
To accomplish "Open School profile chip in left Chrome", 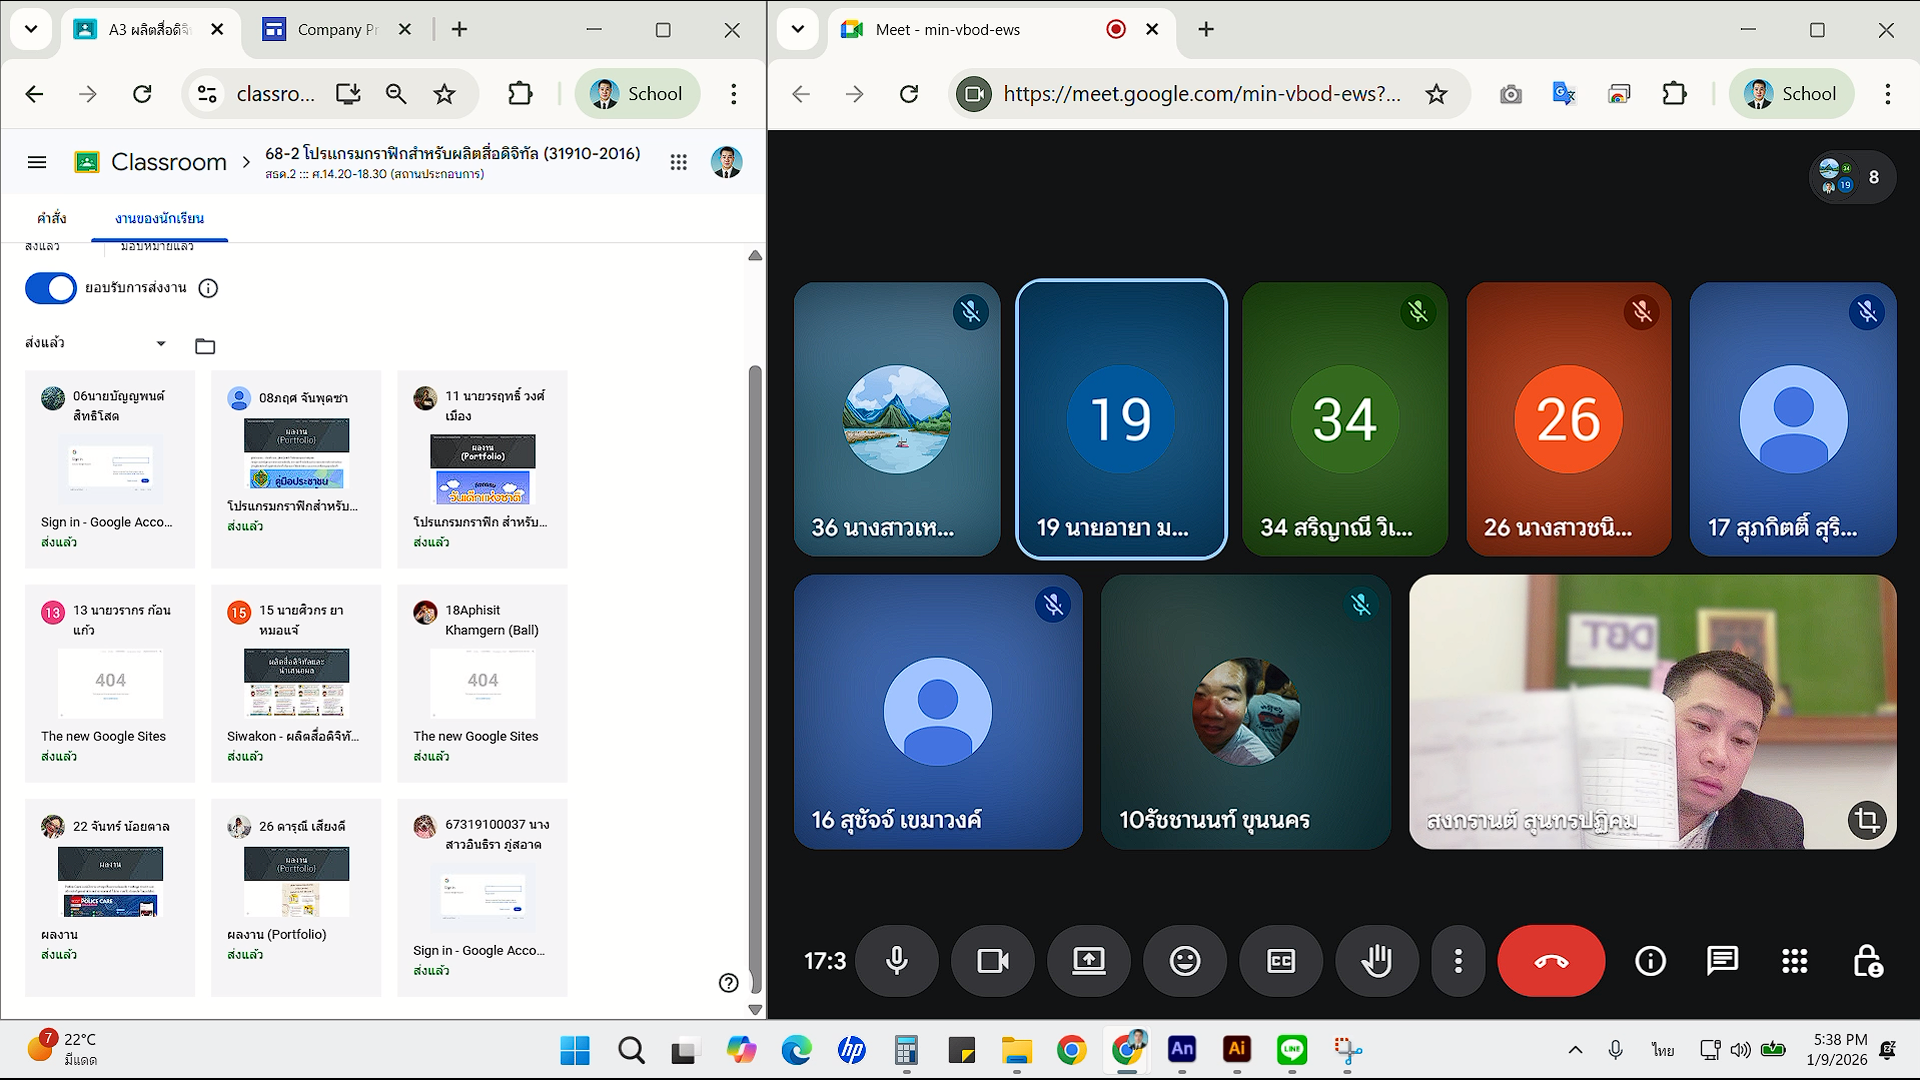I will coord(637,94).
